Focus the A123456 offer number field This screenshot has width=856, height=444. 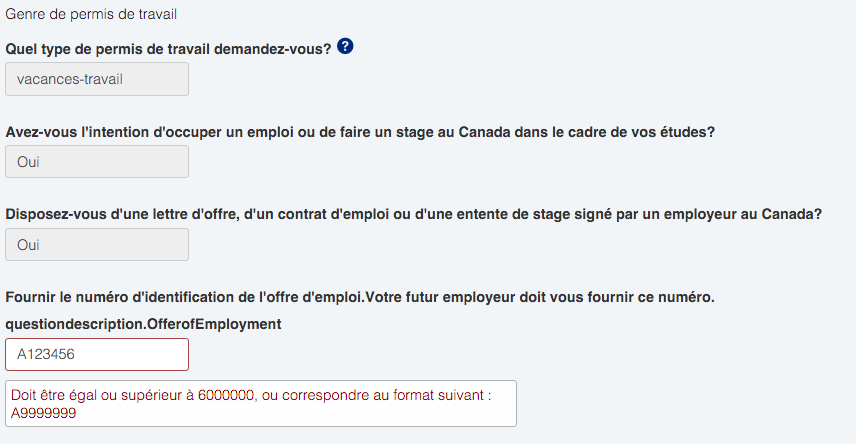coord(97,354)
